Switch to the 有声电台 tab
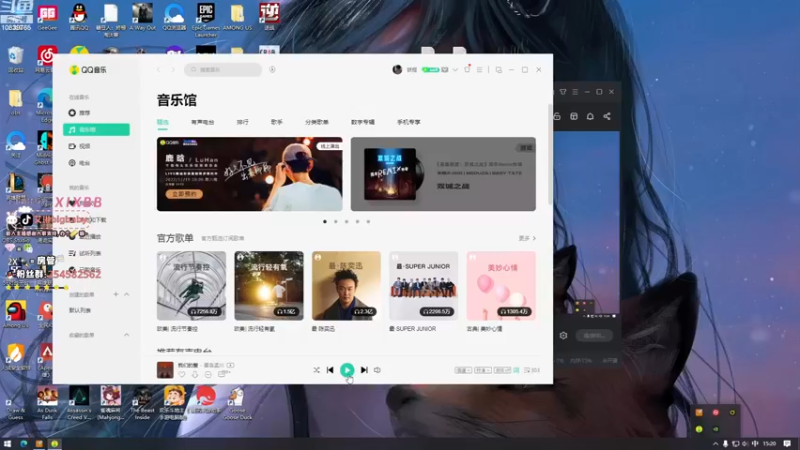 (x=203, y=122)
